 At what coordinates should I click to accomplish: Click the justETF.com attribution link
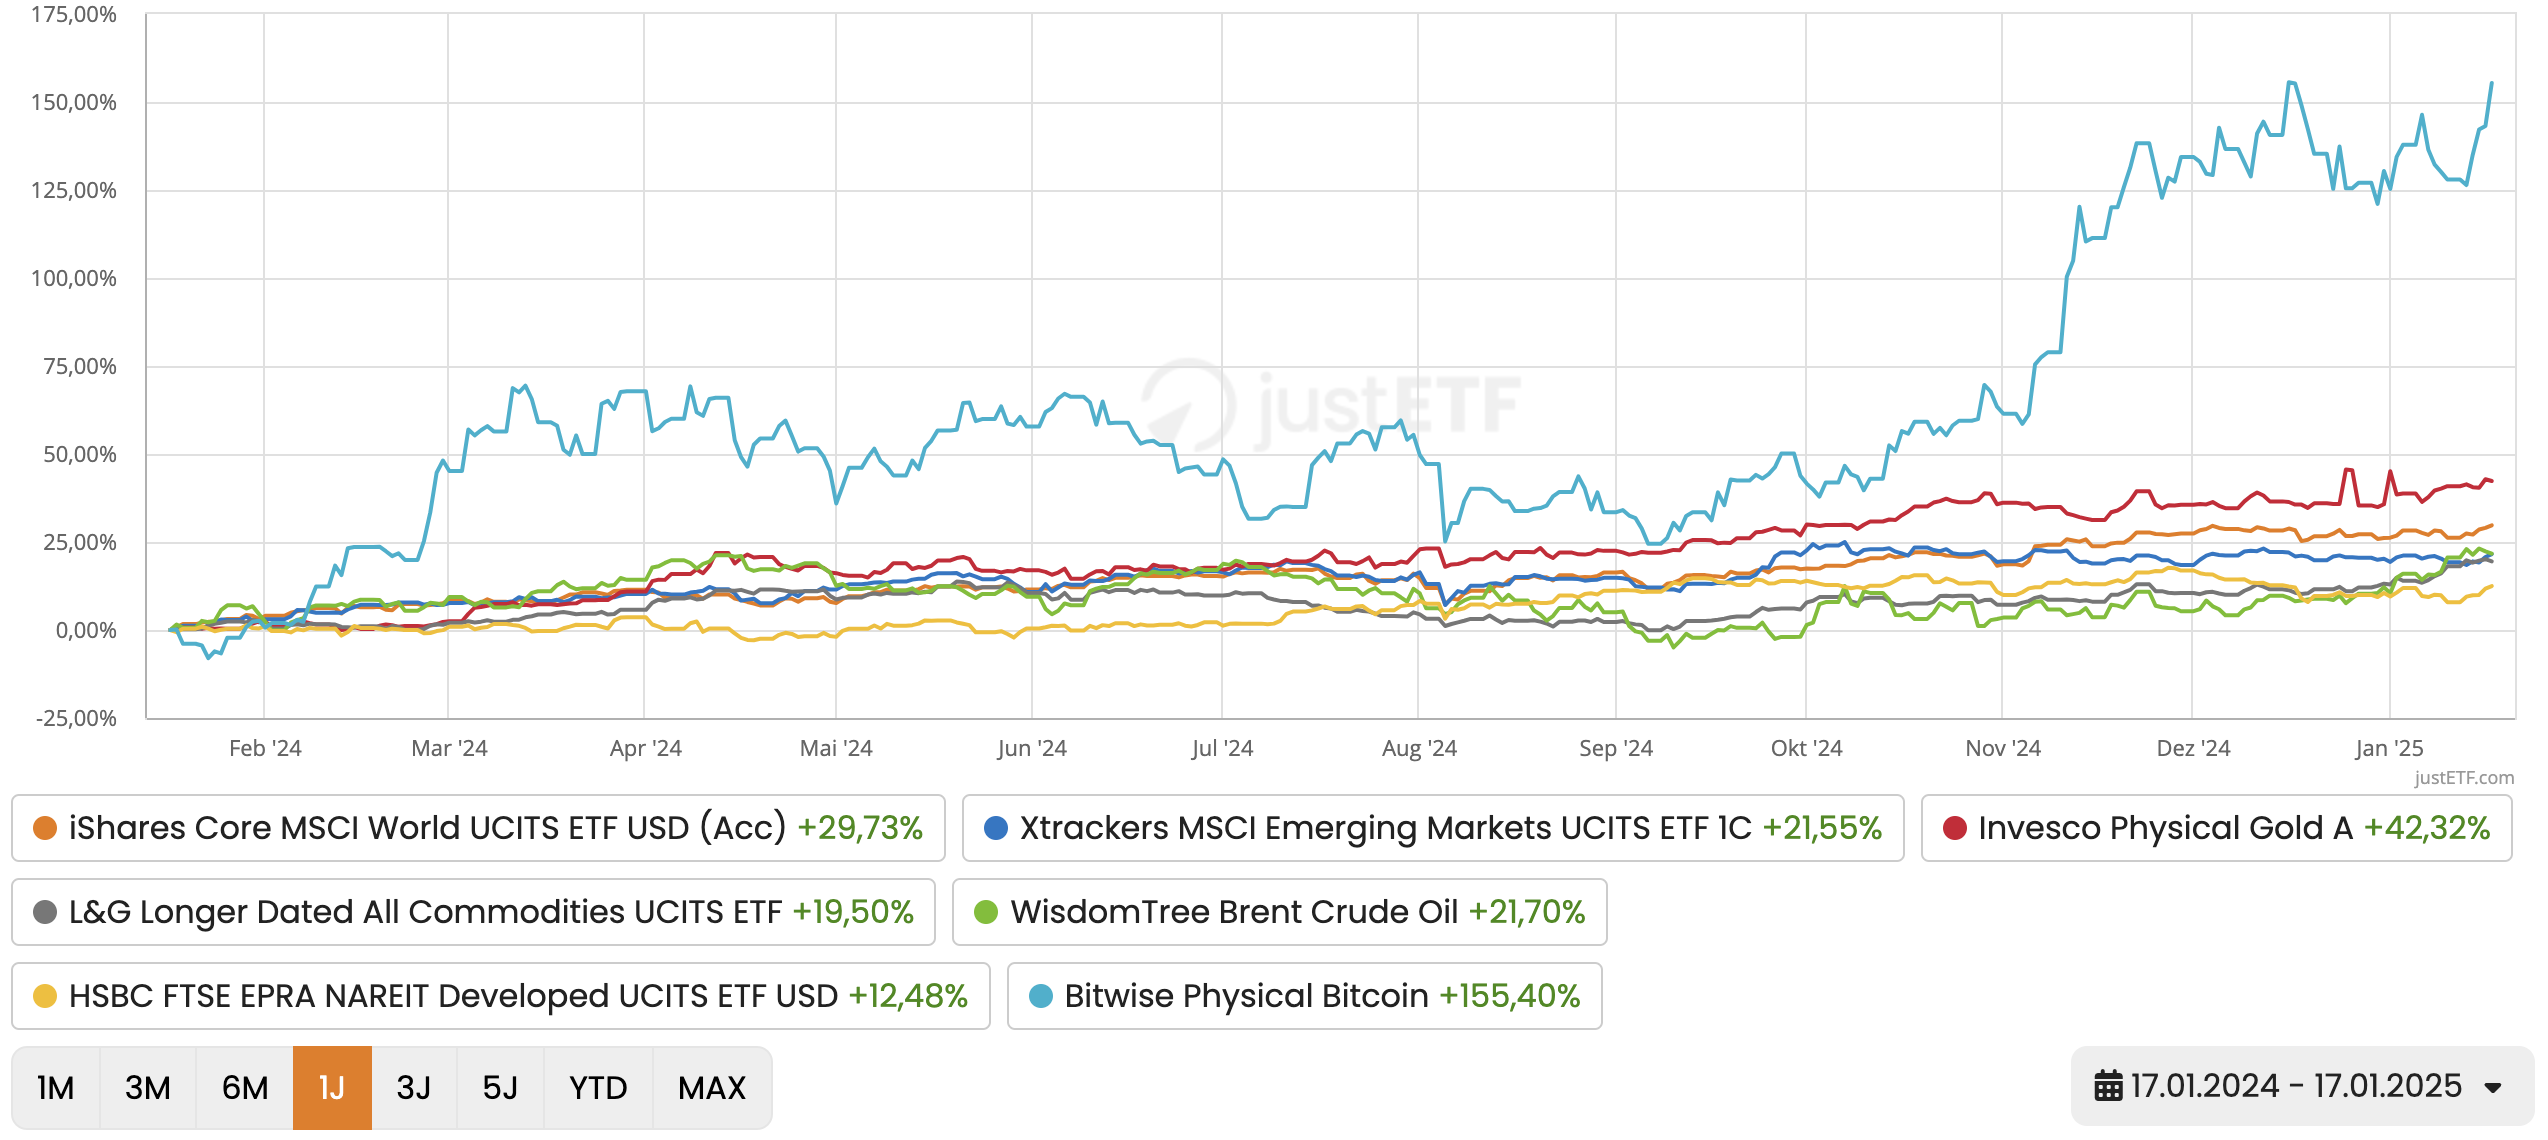click(x=2463, y=778)
